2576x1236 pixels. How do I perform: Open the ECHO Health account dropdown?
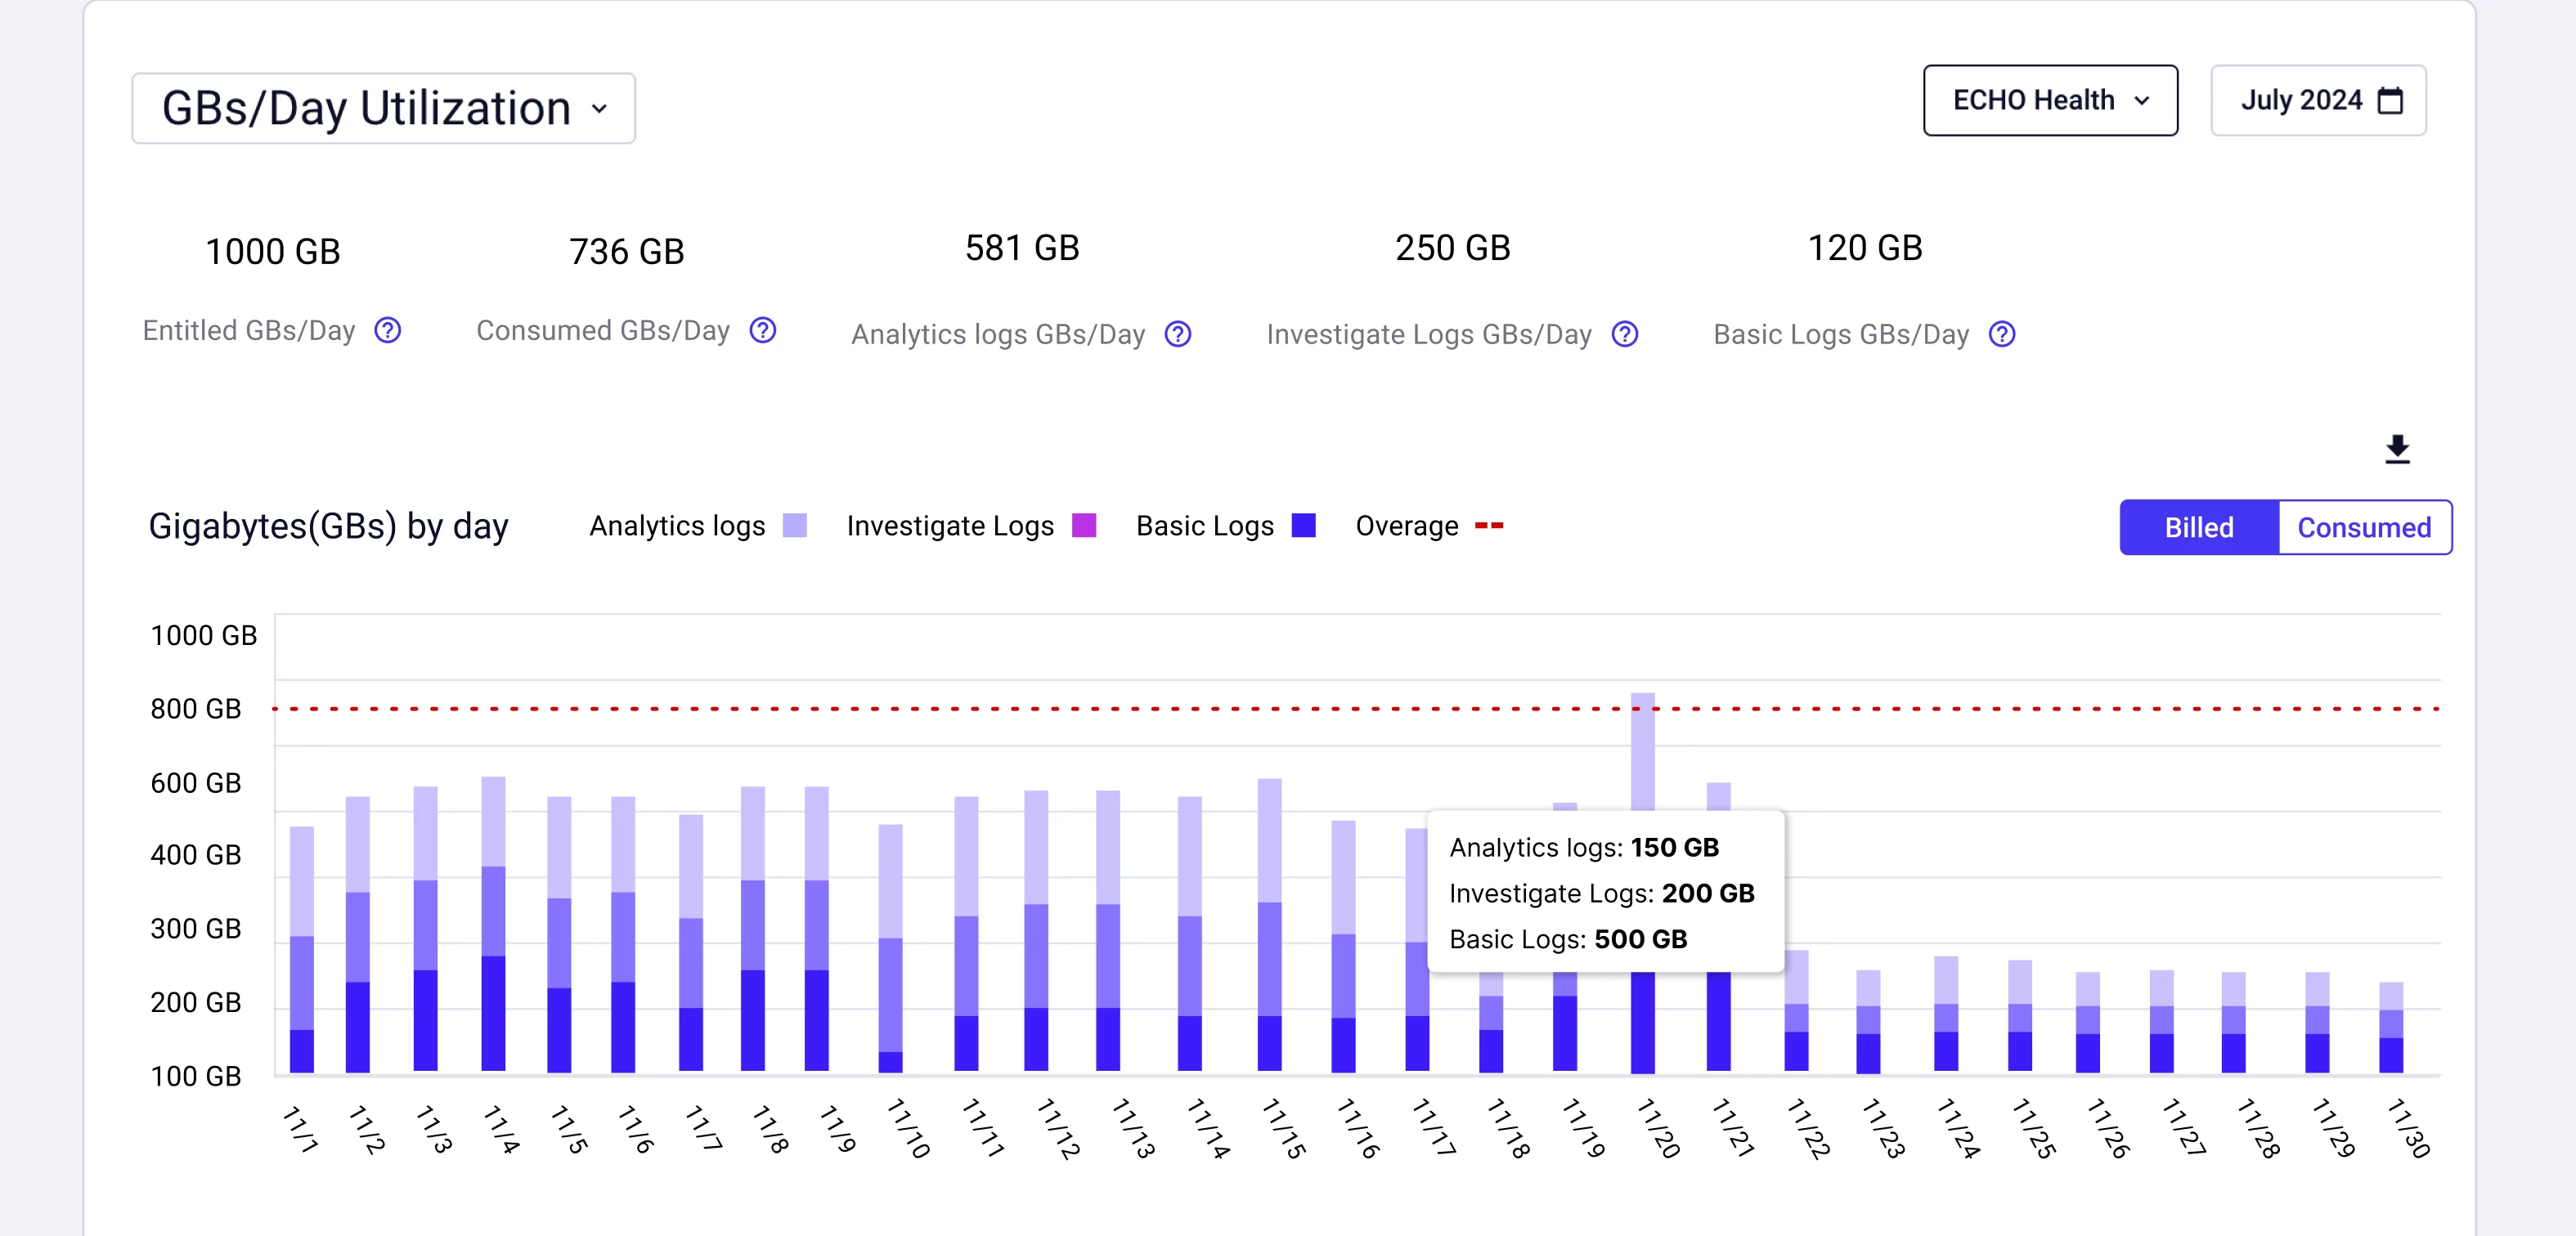point(2049,101)
